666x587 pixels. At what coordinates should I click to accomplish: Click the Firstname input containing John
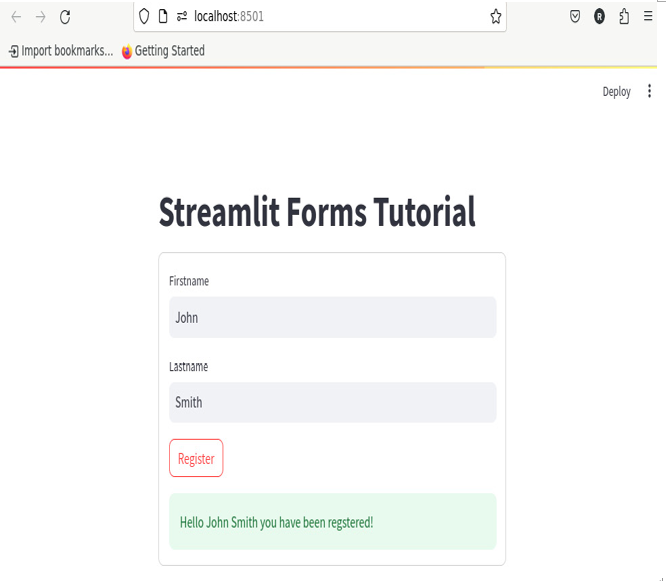(333, 317)
